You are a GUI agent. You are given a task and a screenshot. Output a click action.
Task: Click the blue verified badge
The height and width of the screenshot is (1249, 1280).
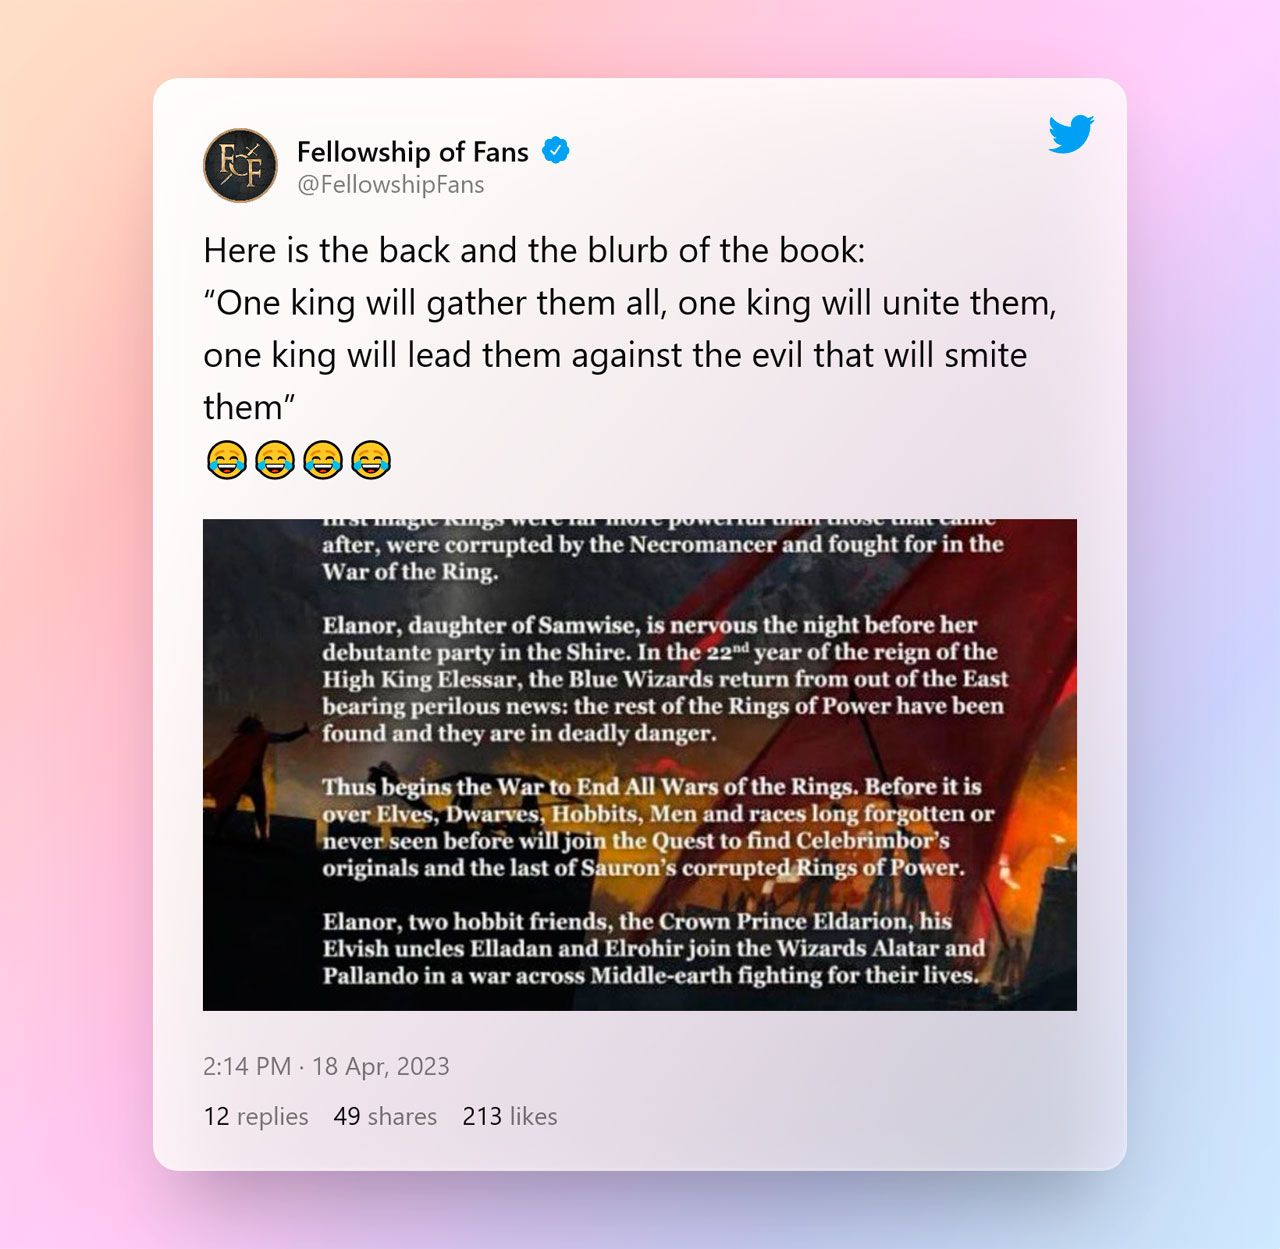click(x=556, y=151)
